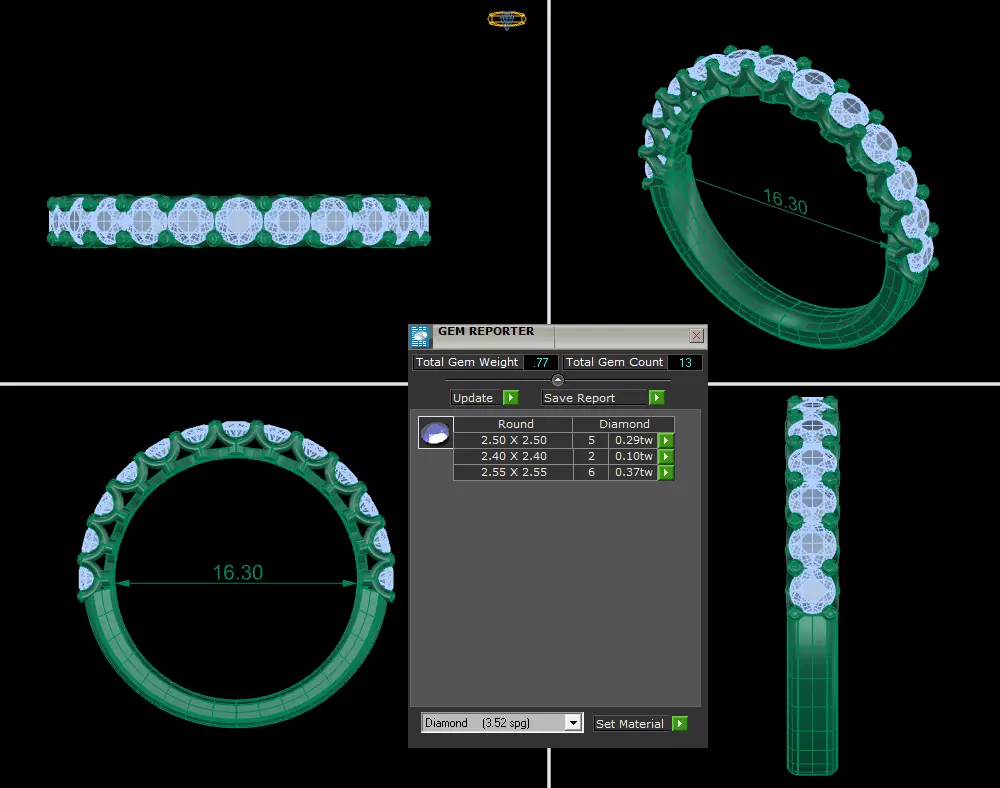This screenshot has width=1000, height=788.
Task: Click the Set Material button
Action: 631,724
